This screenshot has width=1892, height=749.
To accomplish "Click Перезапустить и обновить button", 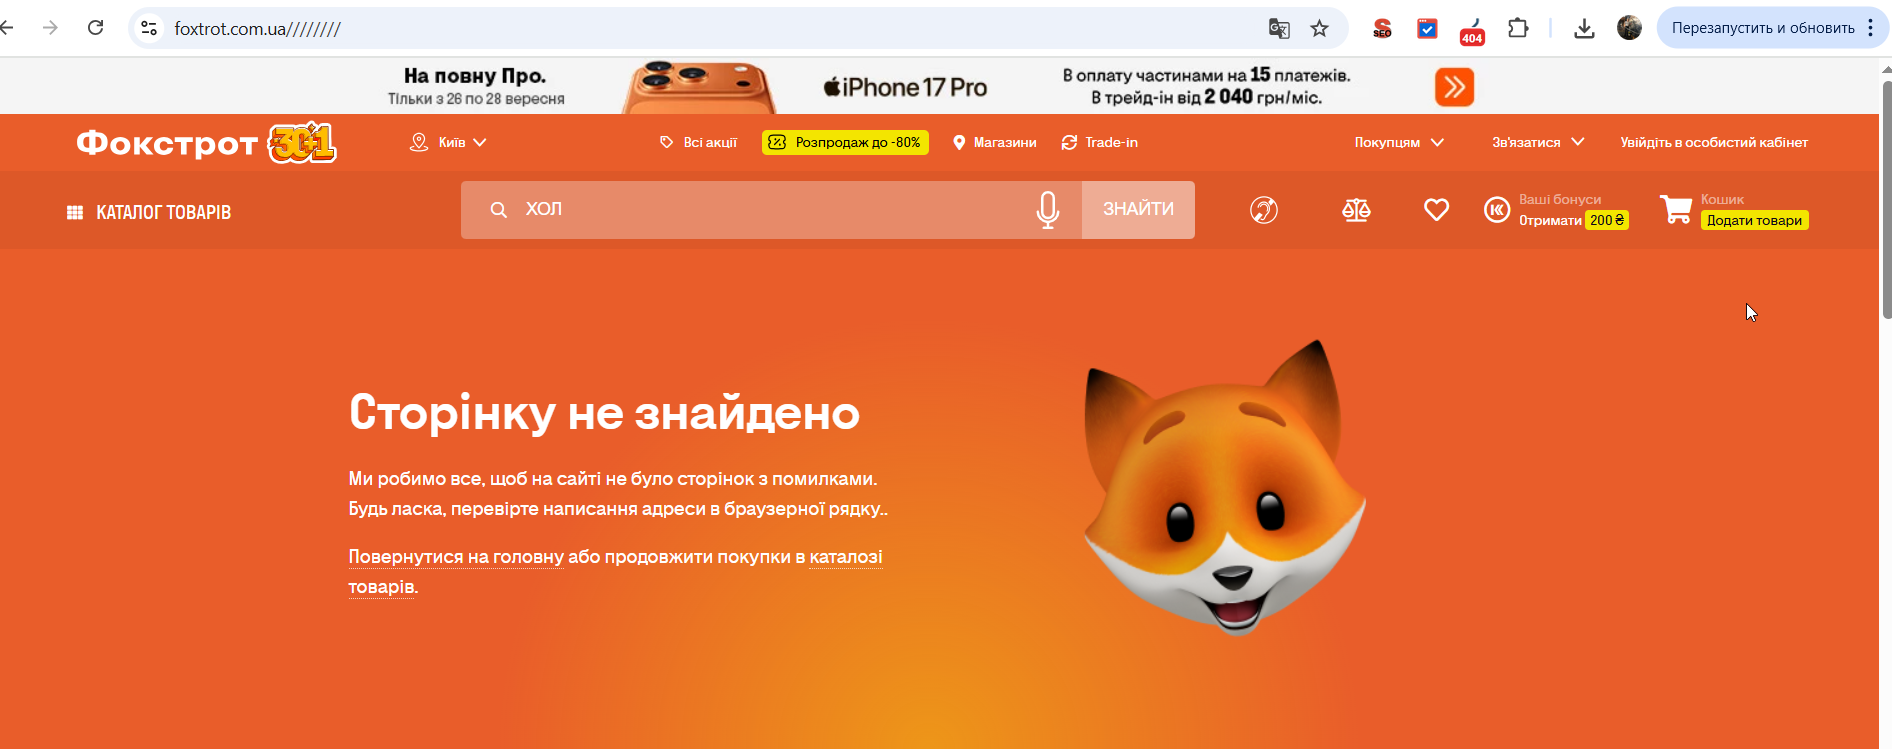I will 1763,28.
